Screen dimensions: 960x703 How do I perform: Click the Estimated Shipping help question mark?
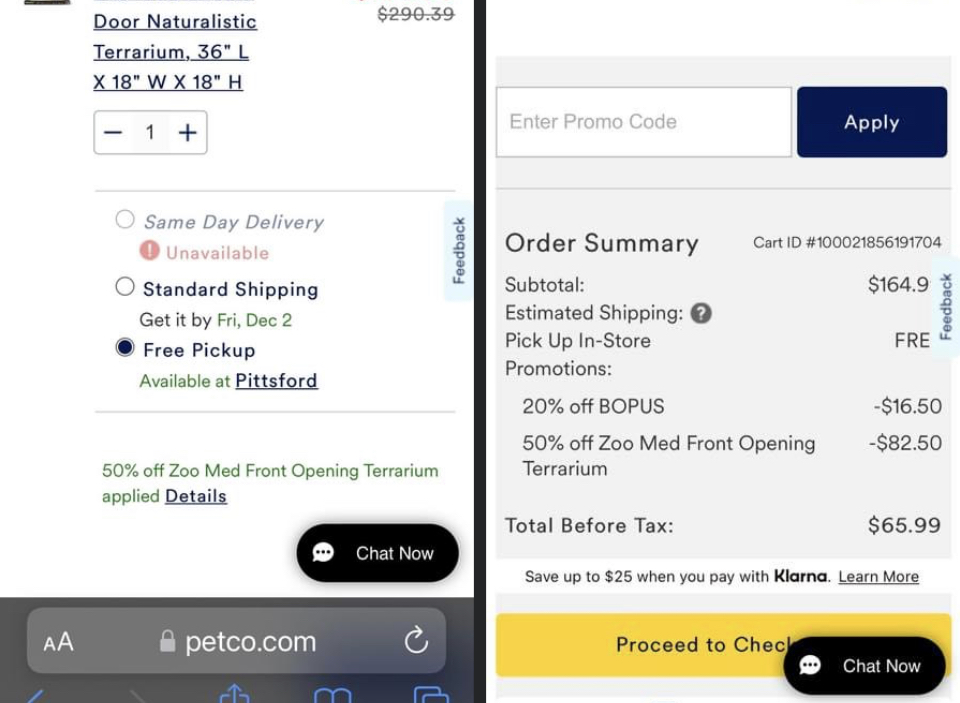[x=701, y=313]
